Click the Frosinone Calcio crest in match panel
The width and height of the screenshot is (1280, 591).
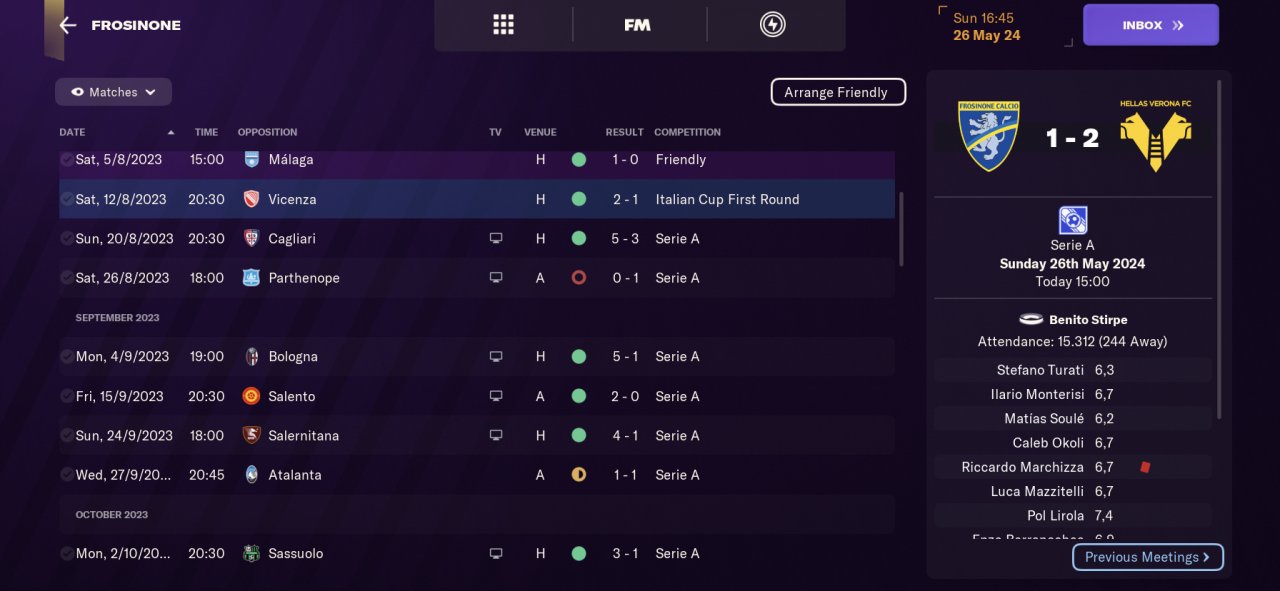pyautogui.click(x=988, y=136)
